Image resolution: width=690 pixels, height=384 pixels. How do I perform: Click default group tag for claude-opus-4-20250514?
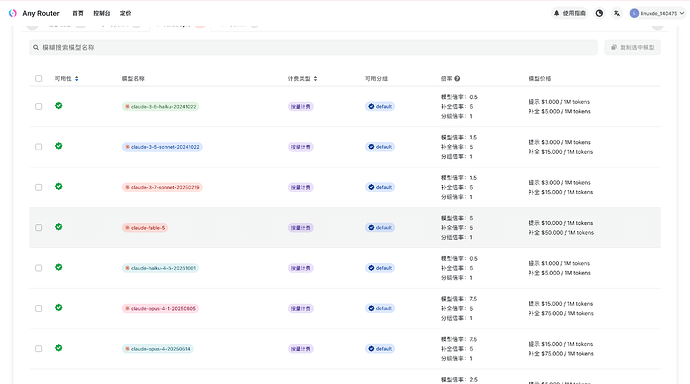[380, 349]
